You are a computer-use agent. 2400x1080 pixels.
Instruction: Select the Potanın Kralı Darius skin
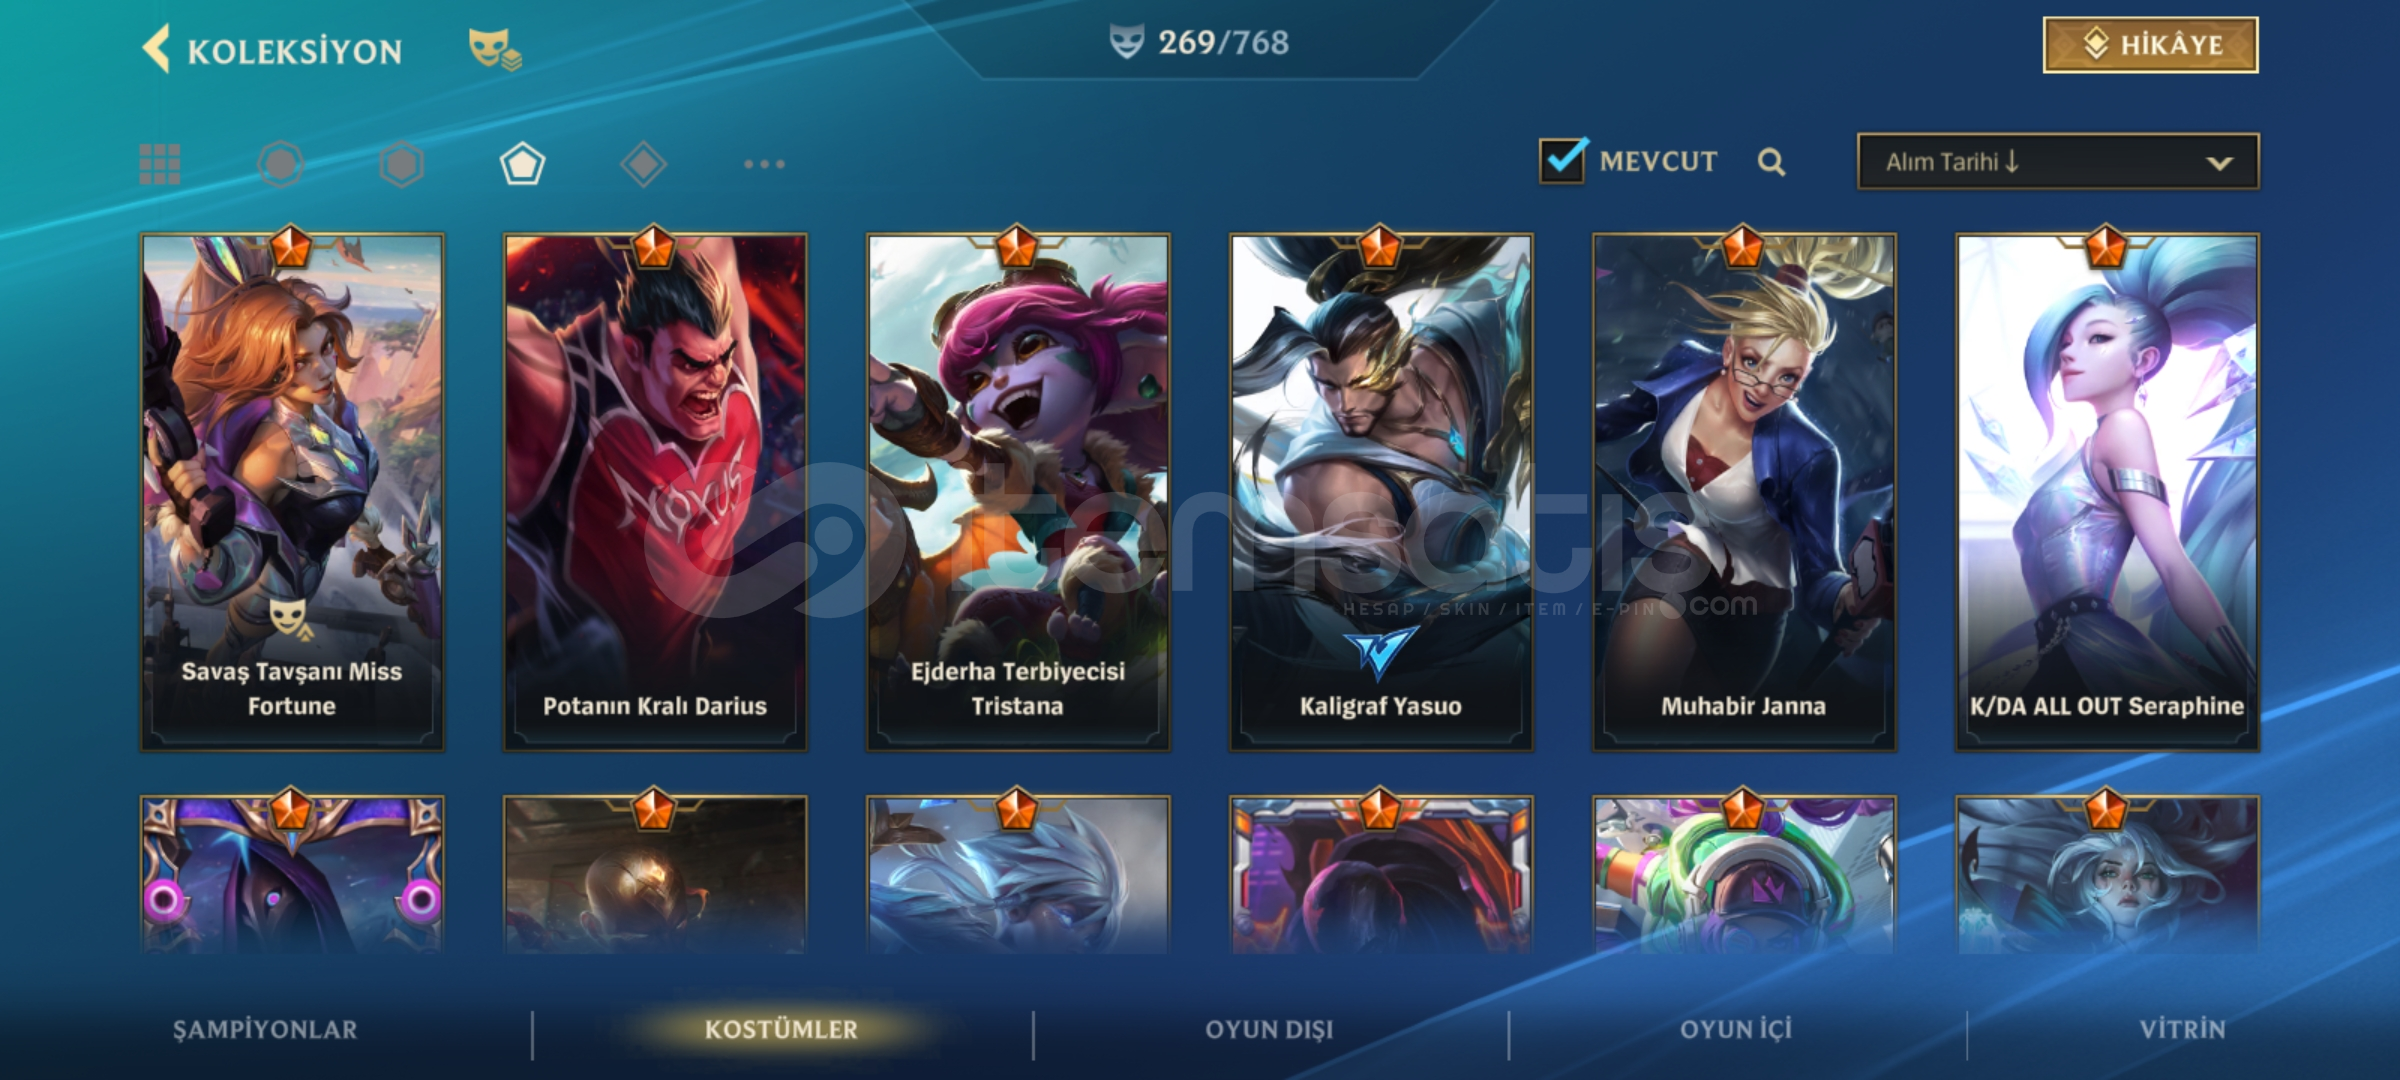click(655, 492)
